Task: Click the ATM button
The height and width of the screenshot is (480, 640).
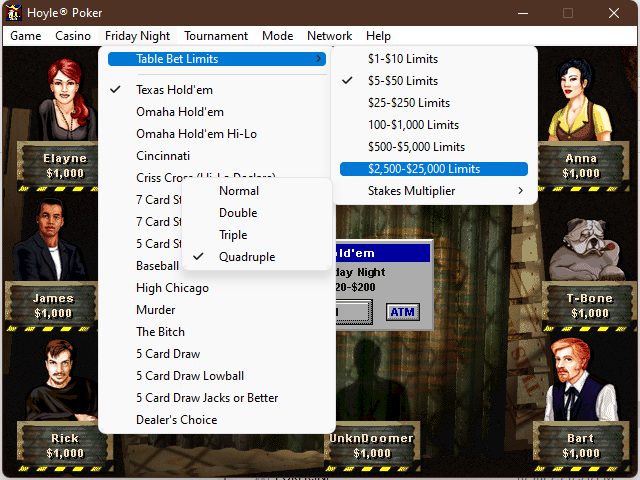Action: 402,312
